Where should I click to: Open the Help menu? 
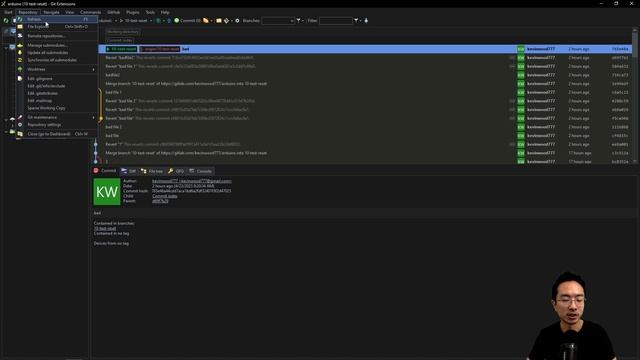[165, 12]
